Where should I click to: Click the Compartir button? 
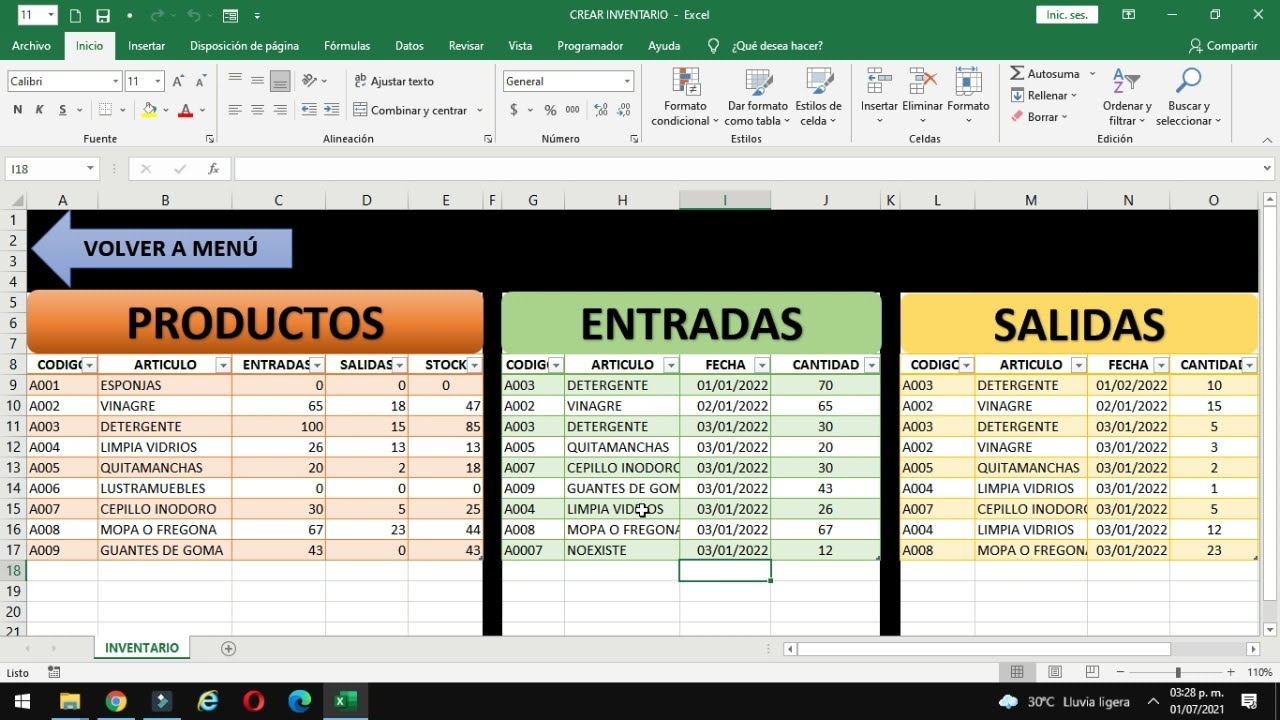pyautogui.click(x=1223, y=46)
